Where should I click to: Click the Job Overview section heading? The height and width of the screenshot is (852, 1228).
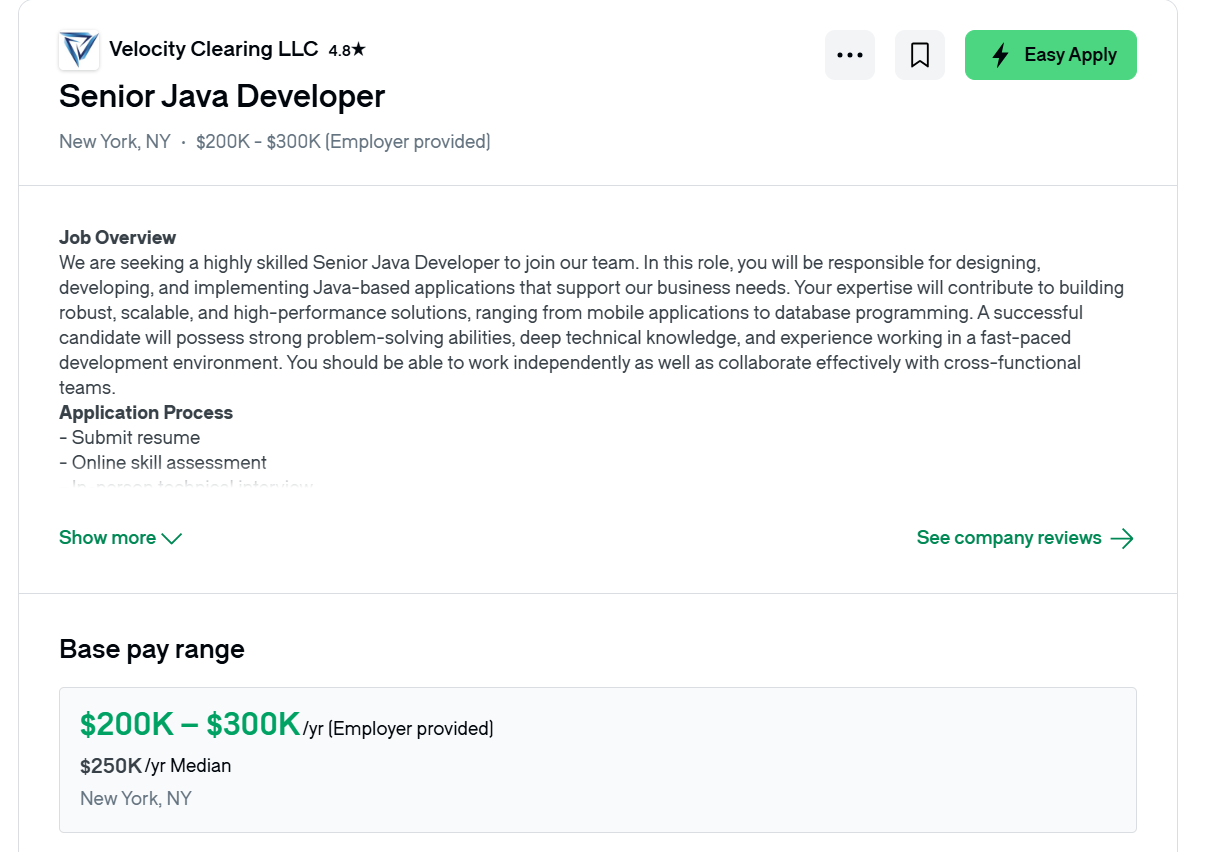pyautogui.click(x=117, y=238)
